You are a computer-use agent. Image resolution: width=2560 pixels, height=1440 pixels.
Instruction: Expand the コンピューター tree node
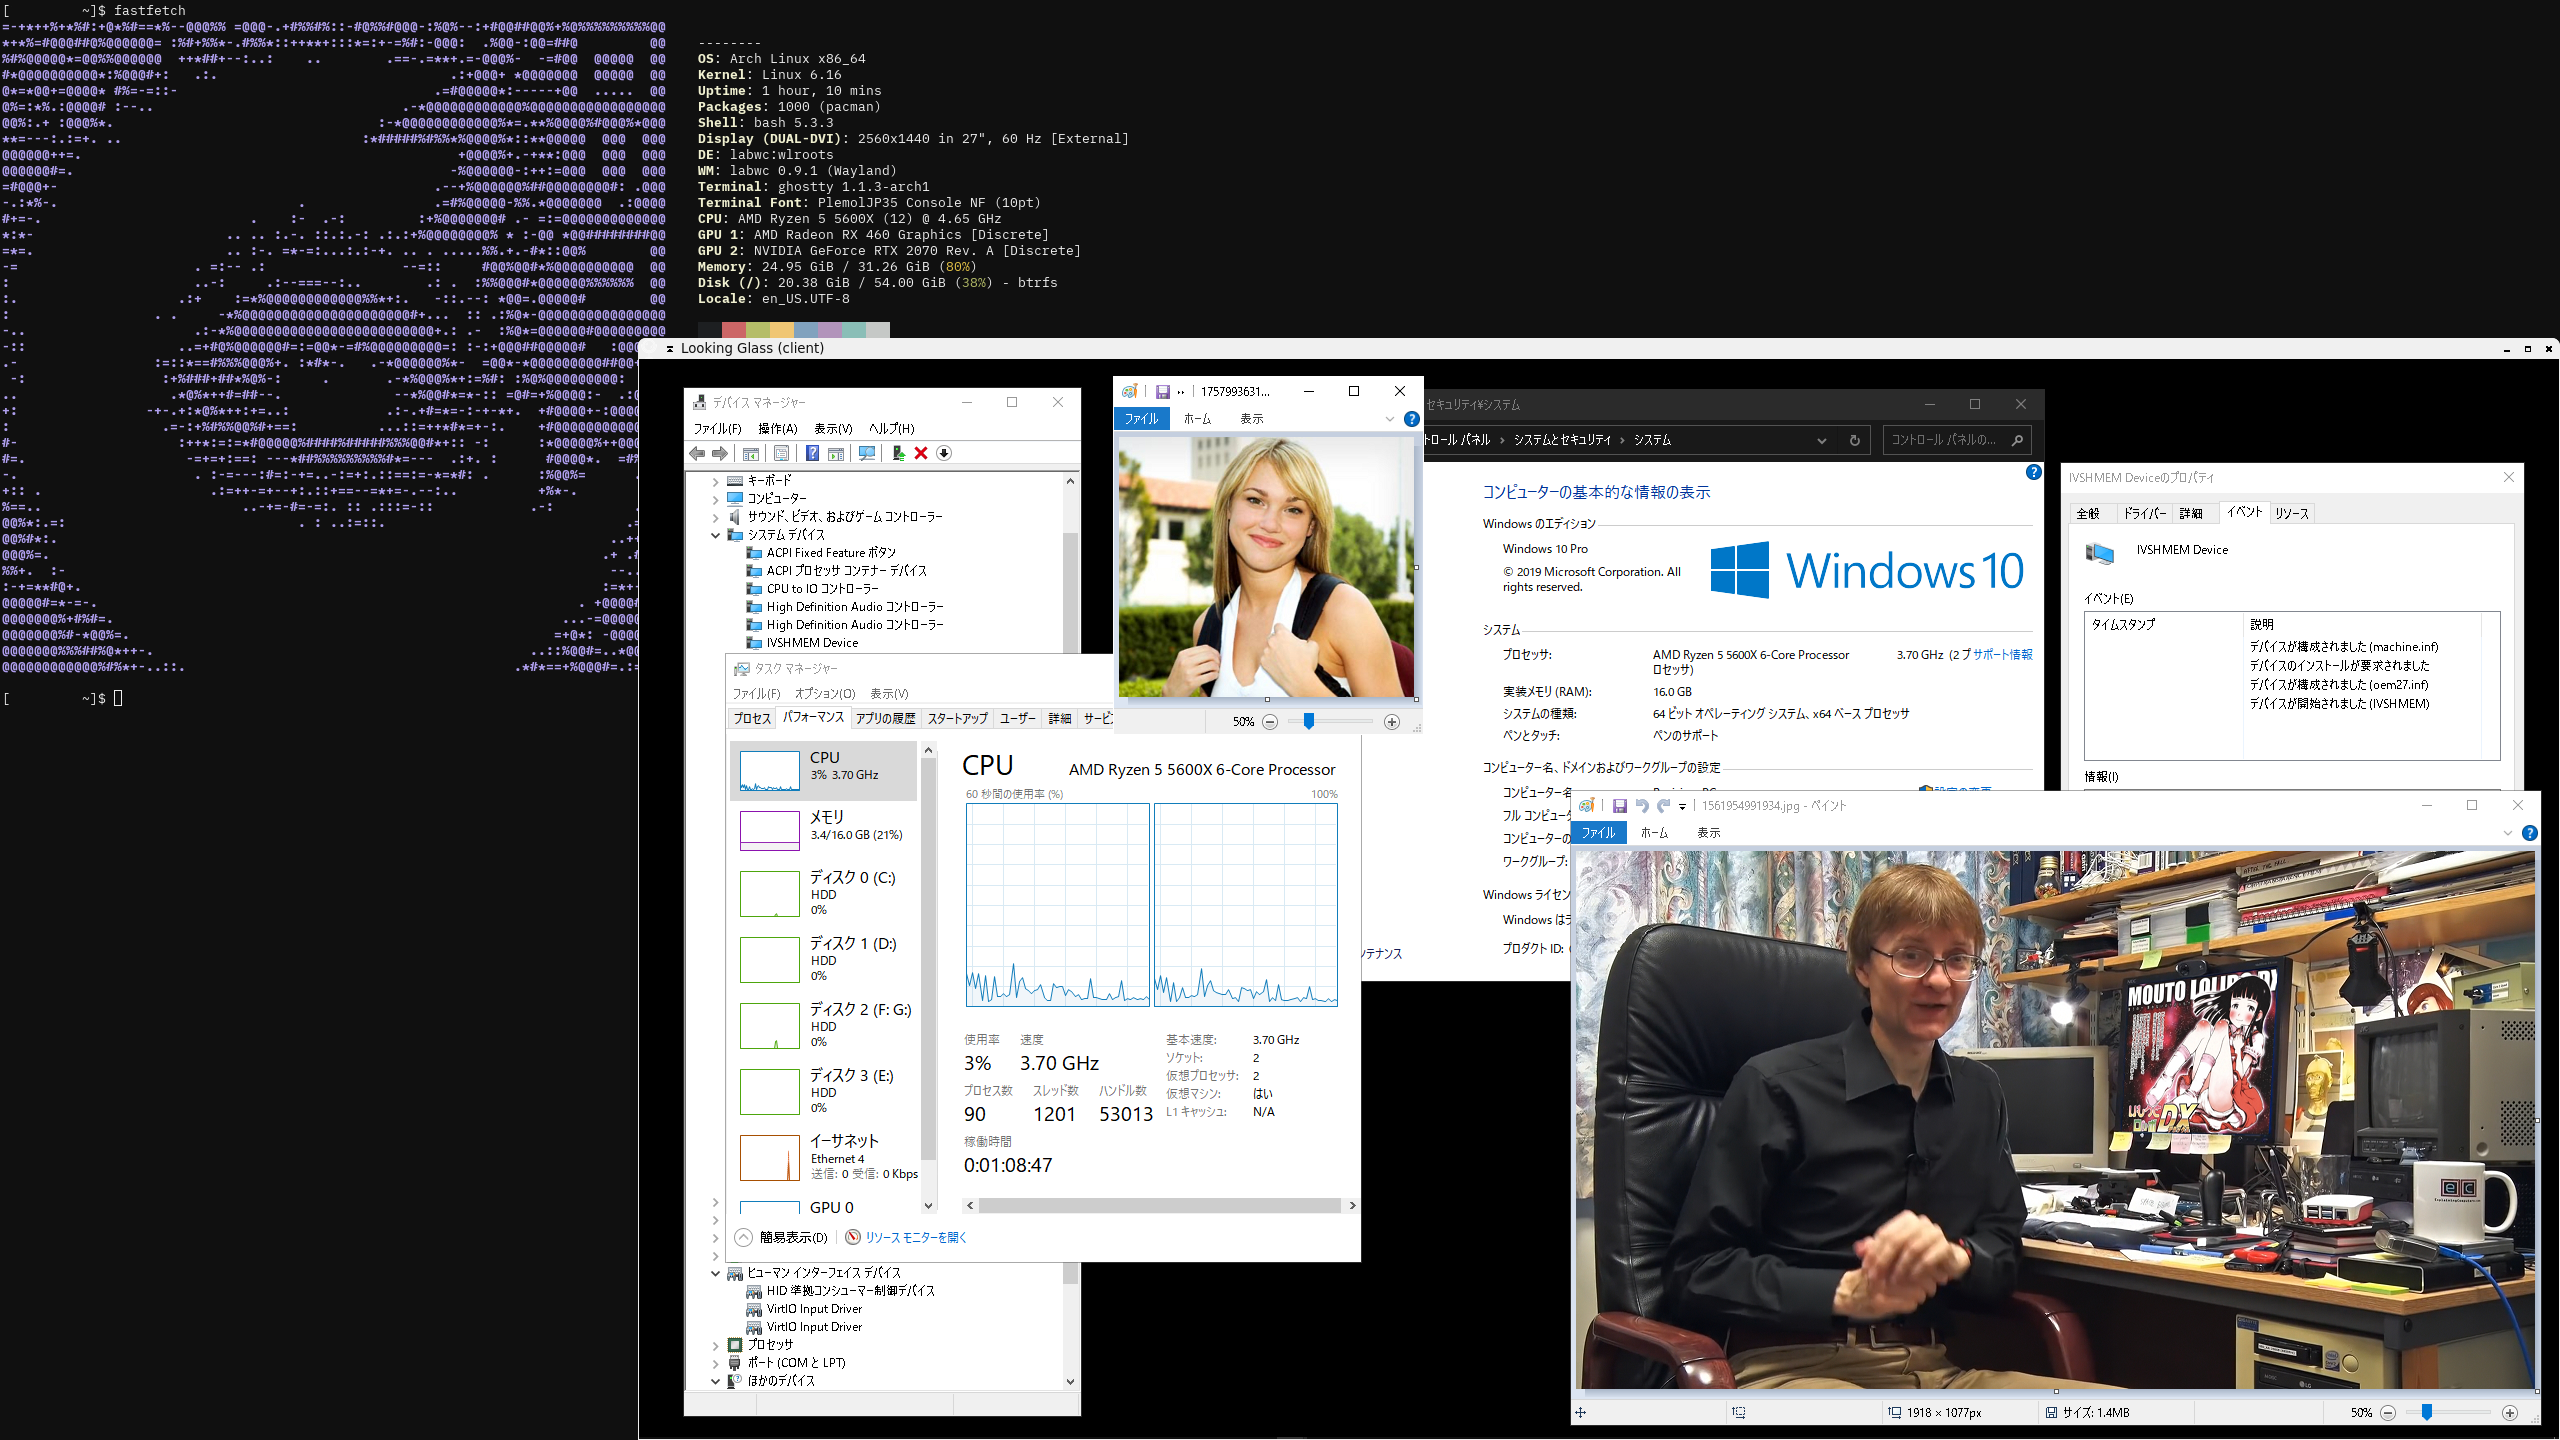pyautogui.click(x=716, y=499)
